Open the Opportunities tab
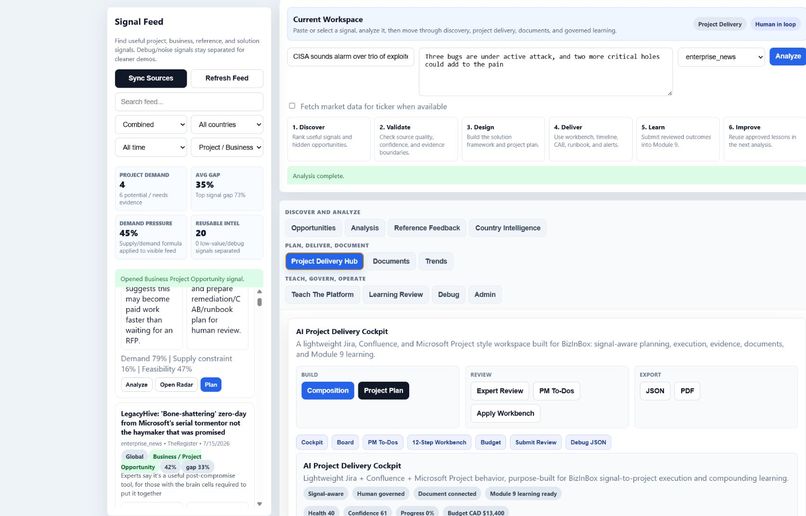The image size is (806, 516). coord(313,228)
